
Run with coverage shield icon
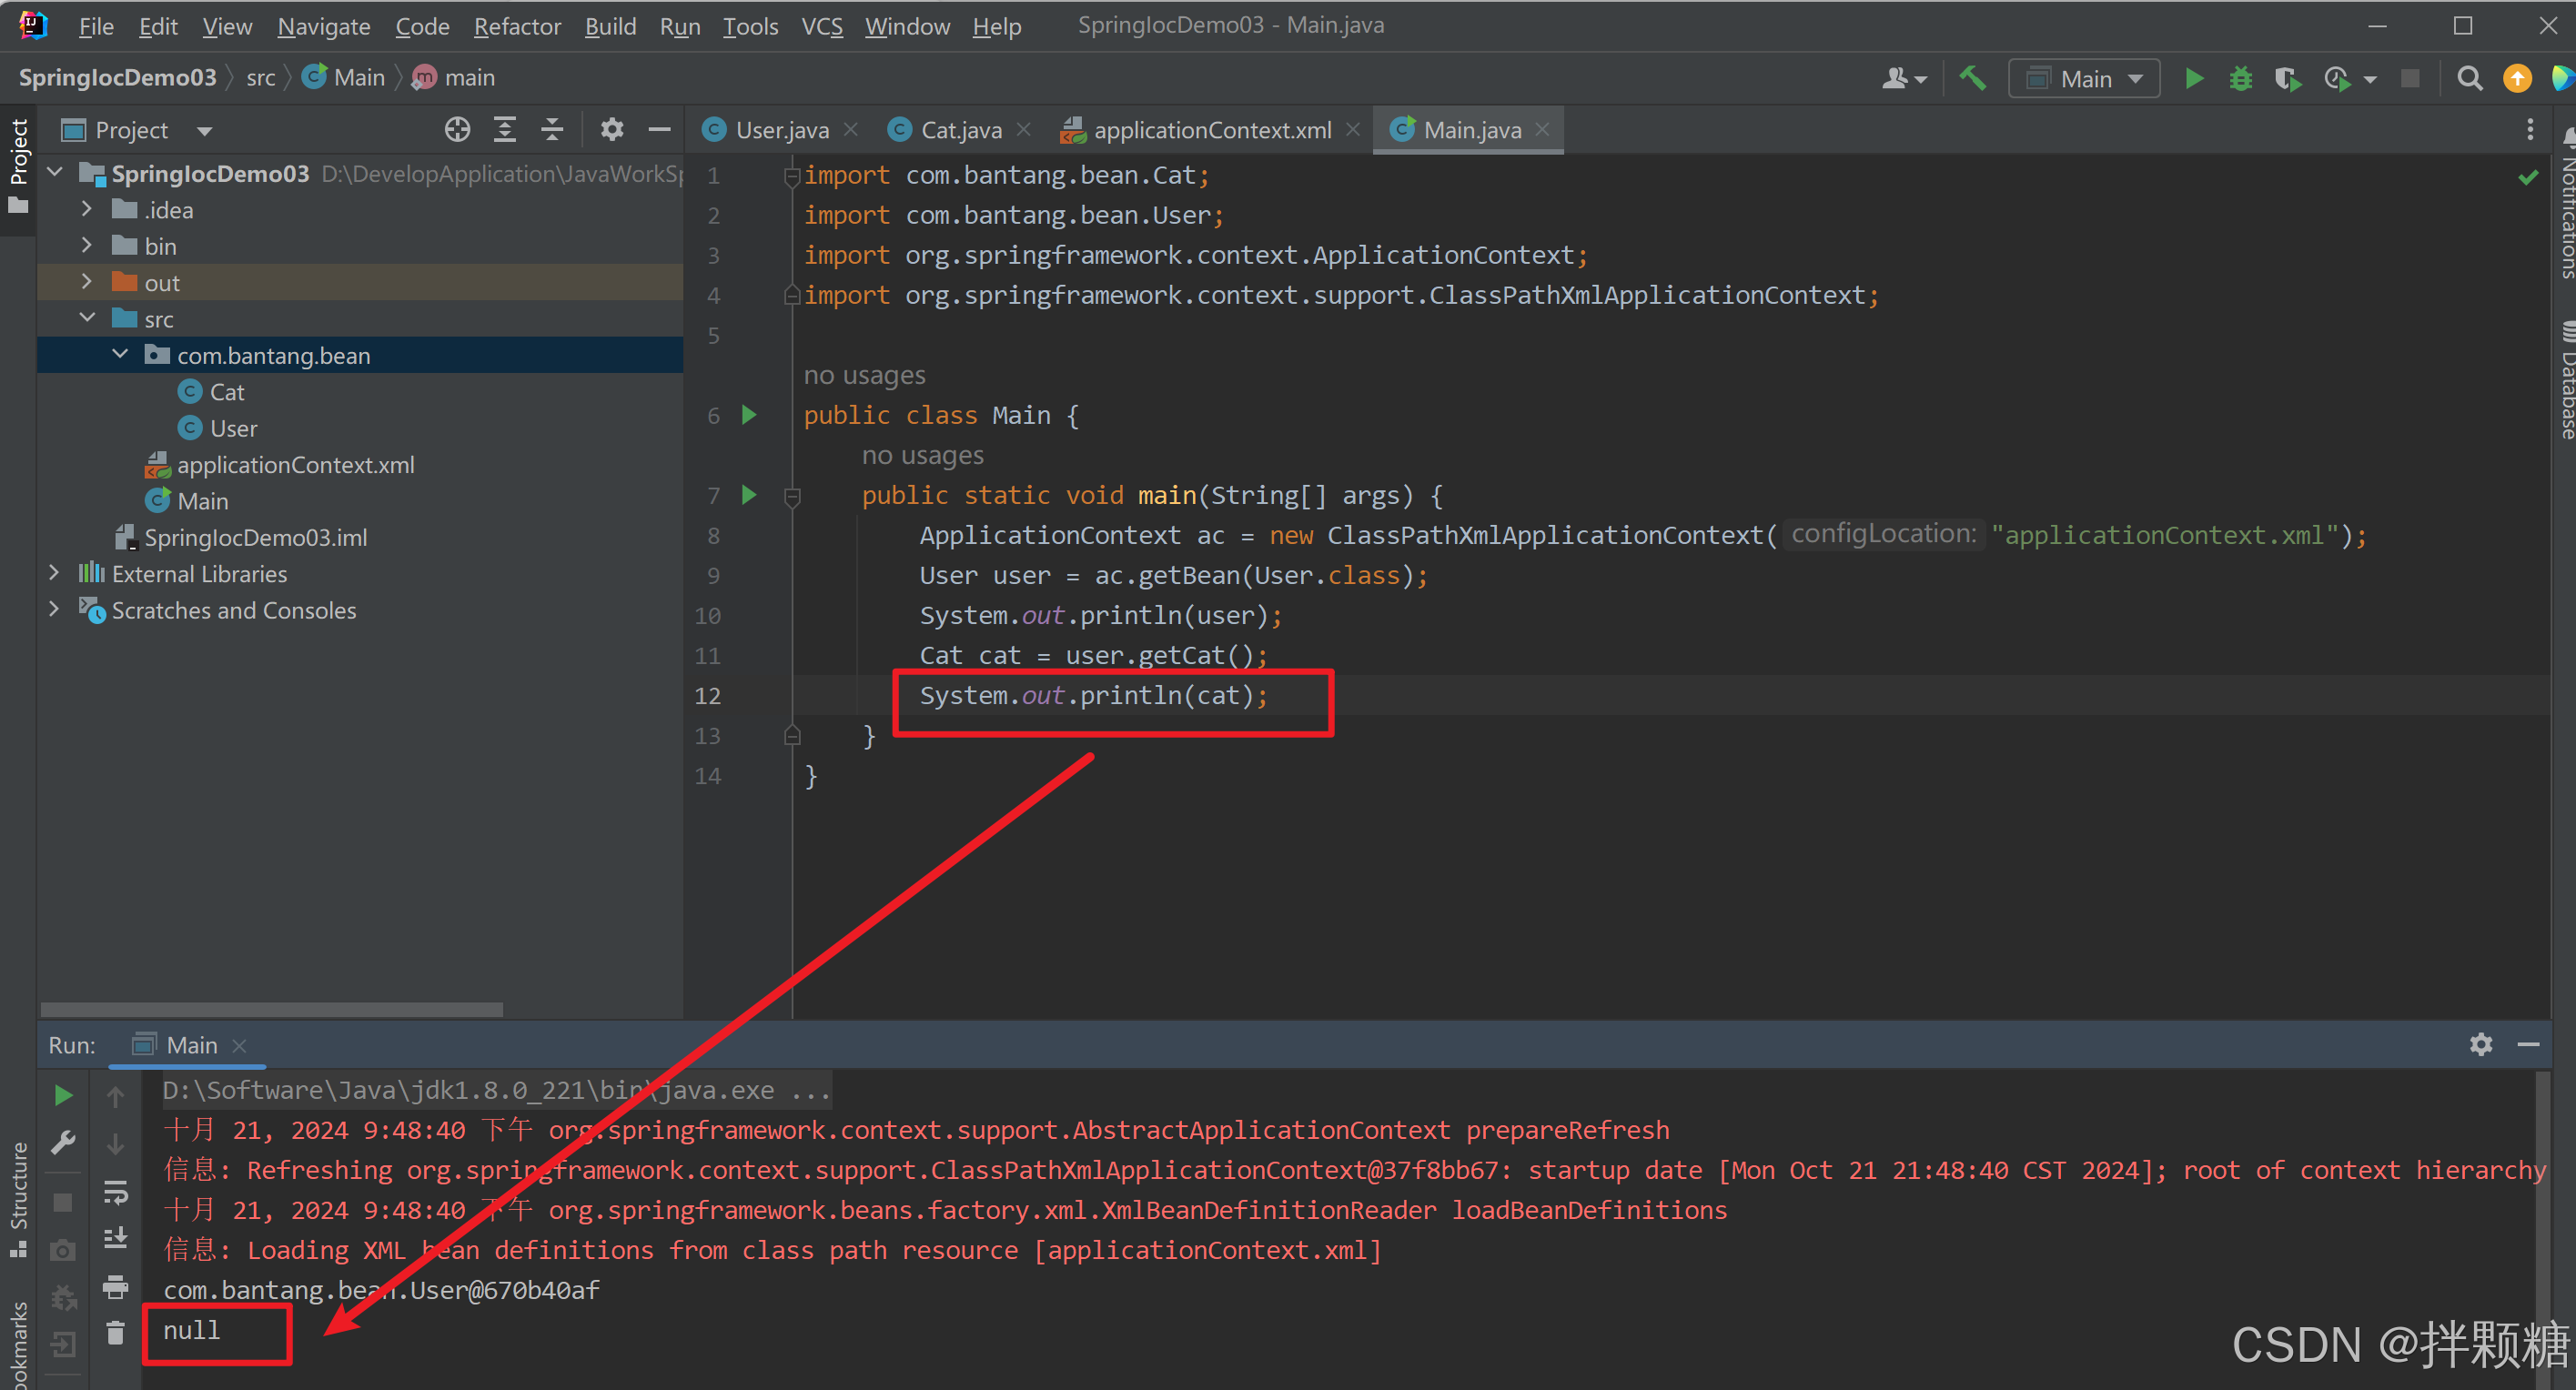pos(2286,78)
